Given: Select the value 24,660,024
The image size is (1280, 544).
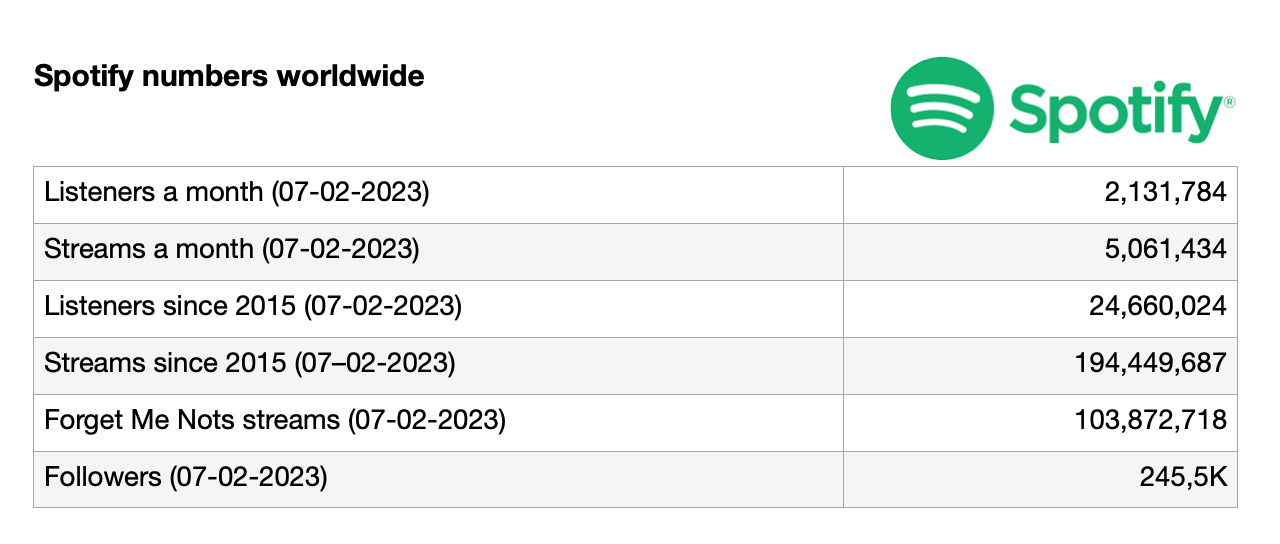Looking at the screenshot, I should click(x=1158, y=306).
